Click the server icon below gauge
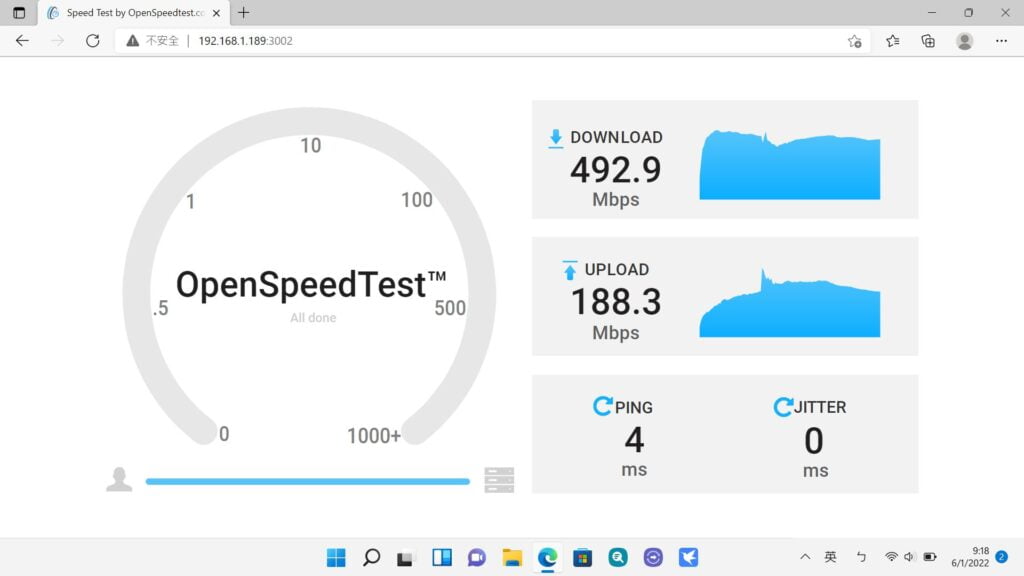Image resolution: width=1024 pixels, height=576 pixels. tap(499, 480)
